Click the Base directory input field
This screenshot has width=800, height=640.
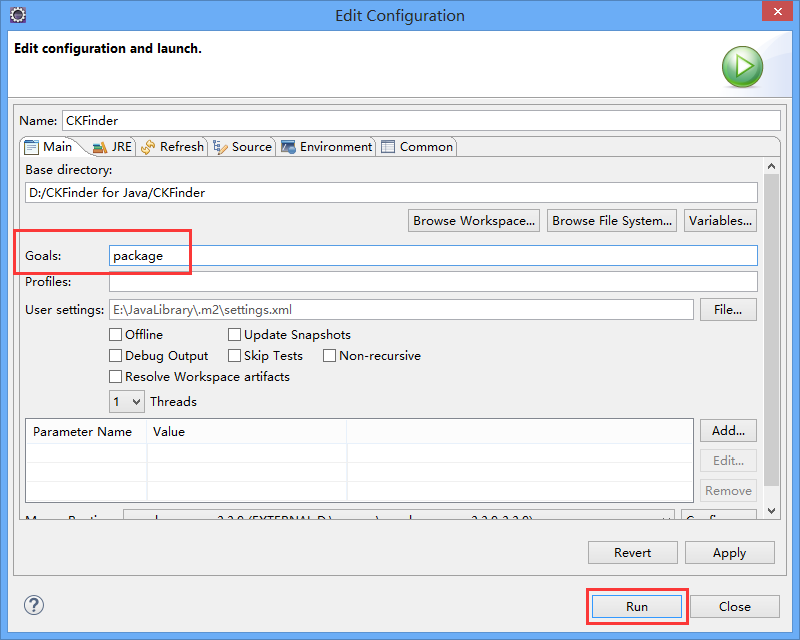pos(391,193)
